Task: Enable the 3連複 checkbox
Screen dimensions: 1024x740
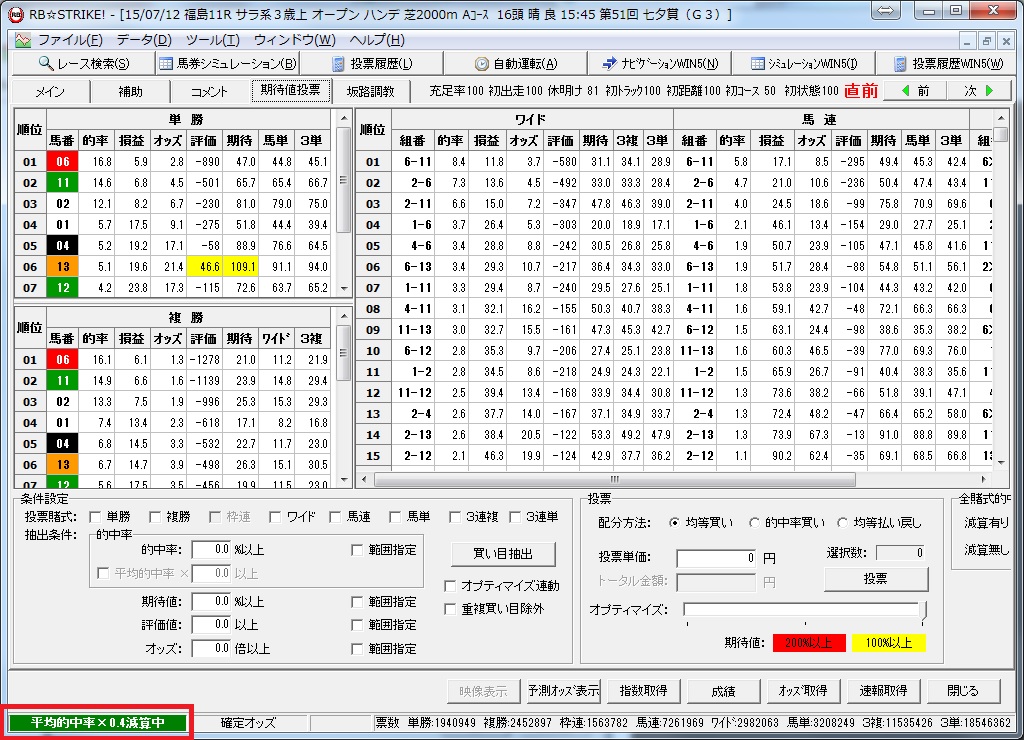Action: [455, 517]
